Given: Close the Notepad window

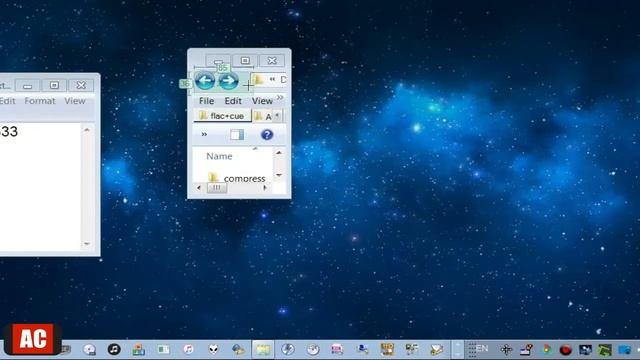Looking at the screenshot, I should point(81,85).
